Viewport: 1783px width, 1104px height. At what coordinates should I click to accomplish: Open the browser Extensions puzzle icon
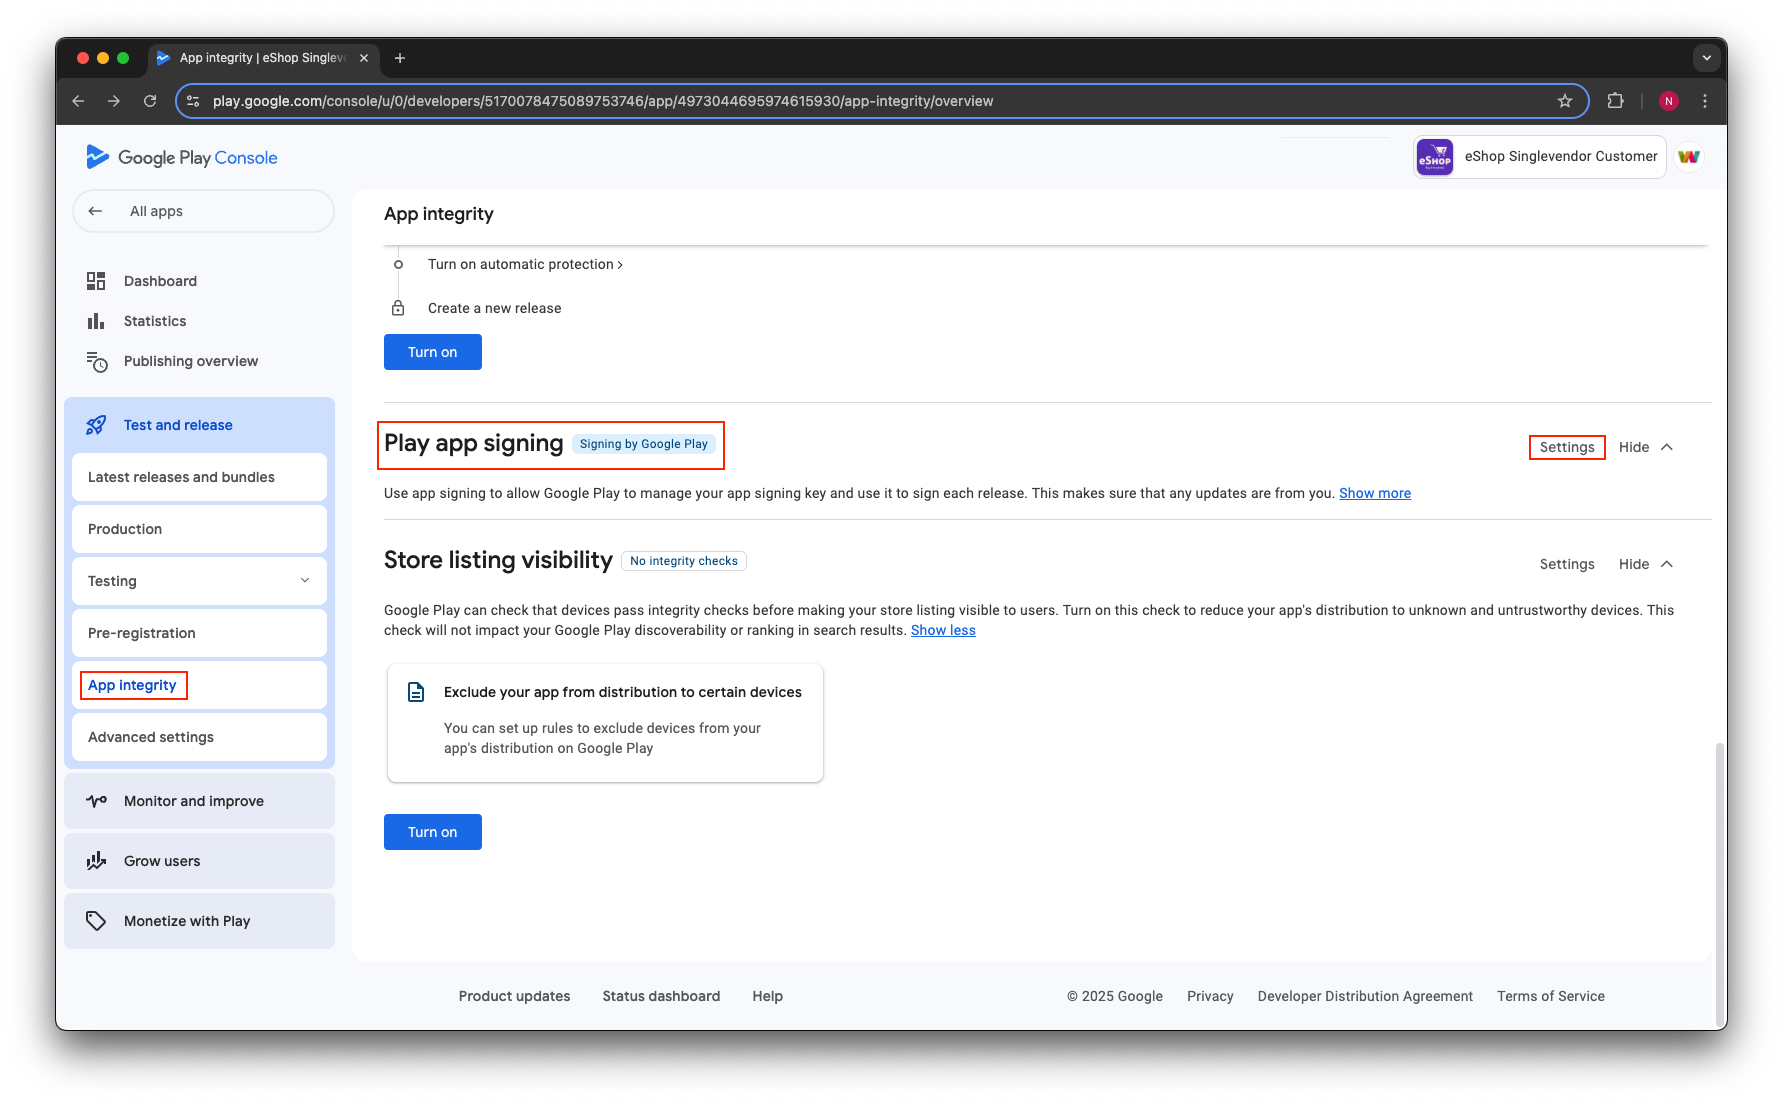tap(1615, 101)
